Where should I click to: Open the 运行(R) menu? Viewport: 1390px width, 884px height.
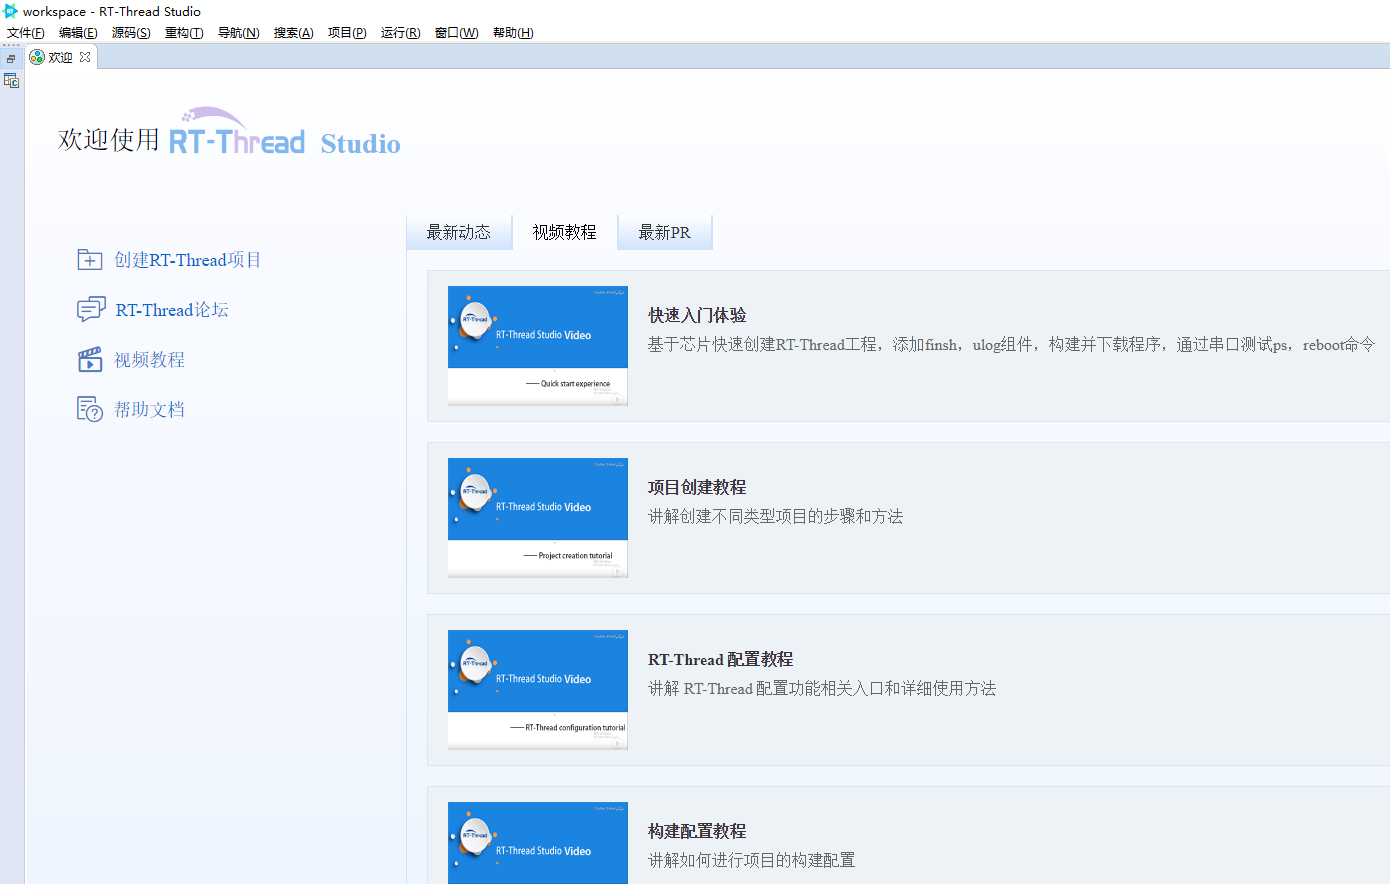point(400,32)
